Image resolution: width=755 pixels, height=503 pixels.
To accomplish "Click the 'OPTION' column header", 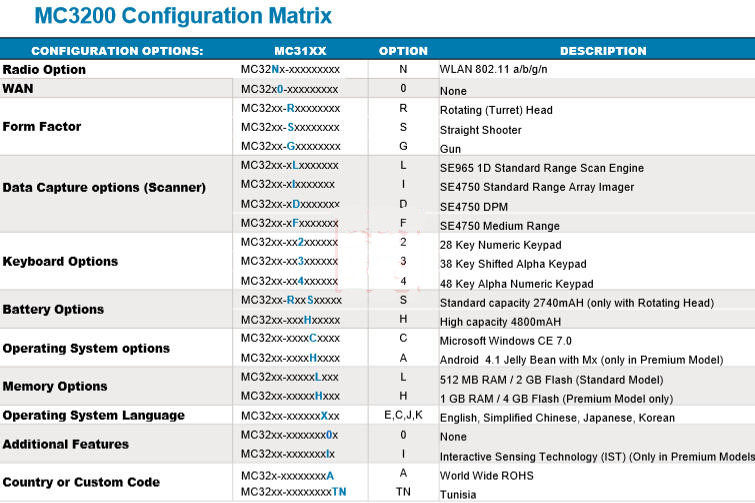I will [403, 51].
